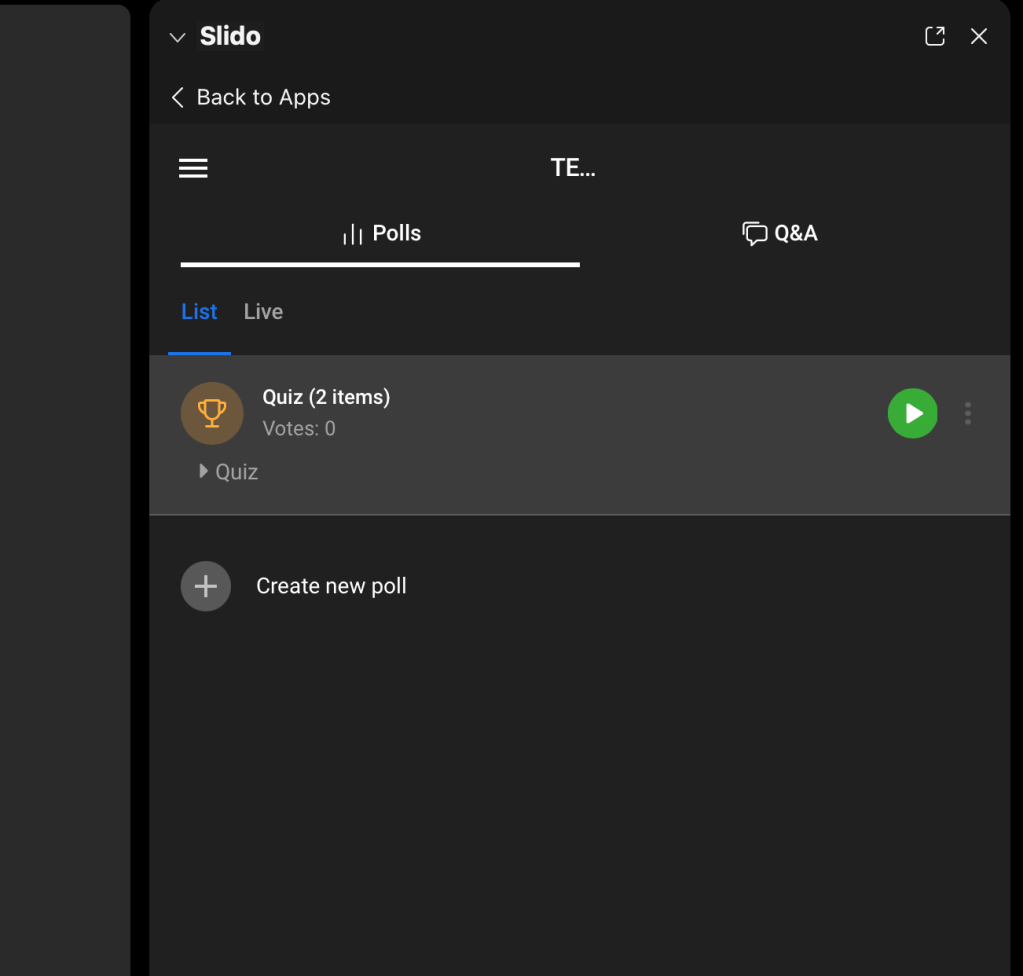Close the Slido side panel
Screen dimensions: 1023x976
tap(979, 36)
